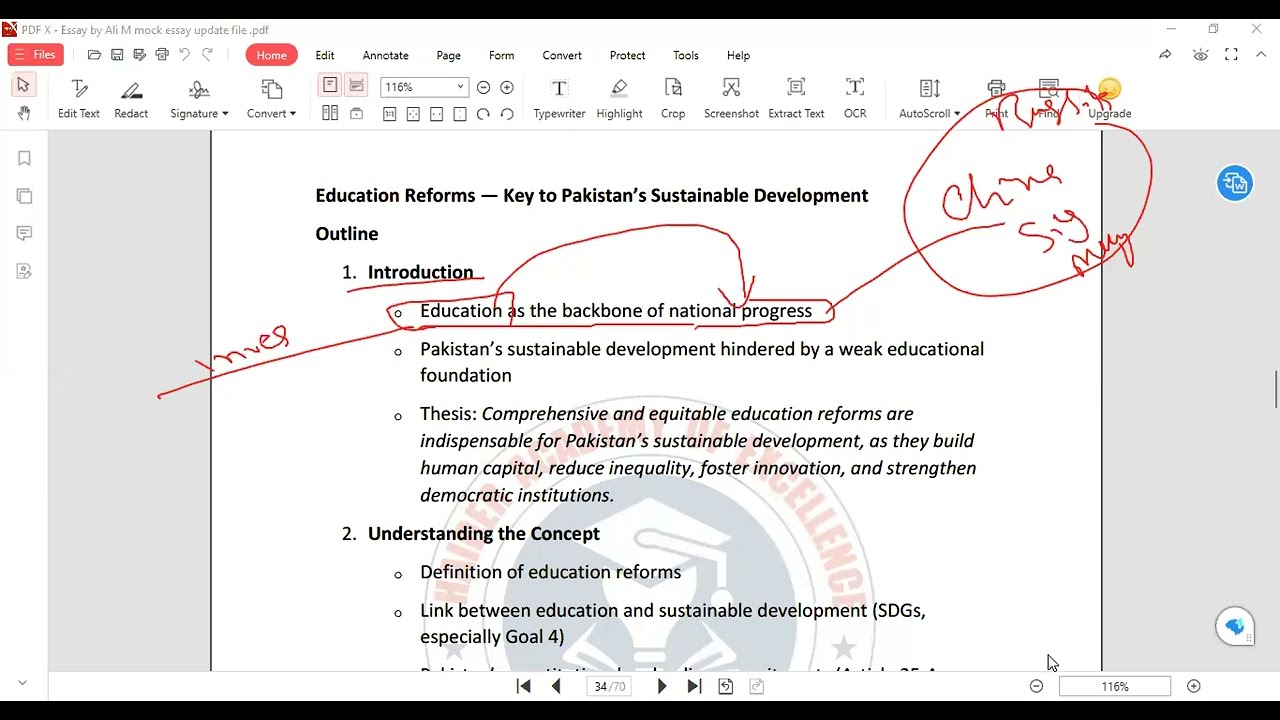Click the Print button in ribbon

[996, 99]
